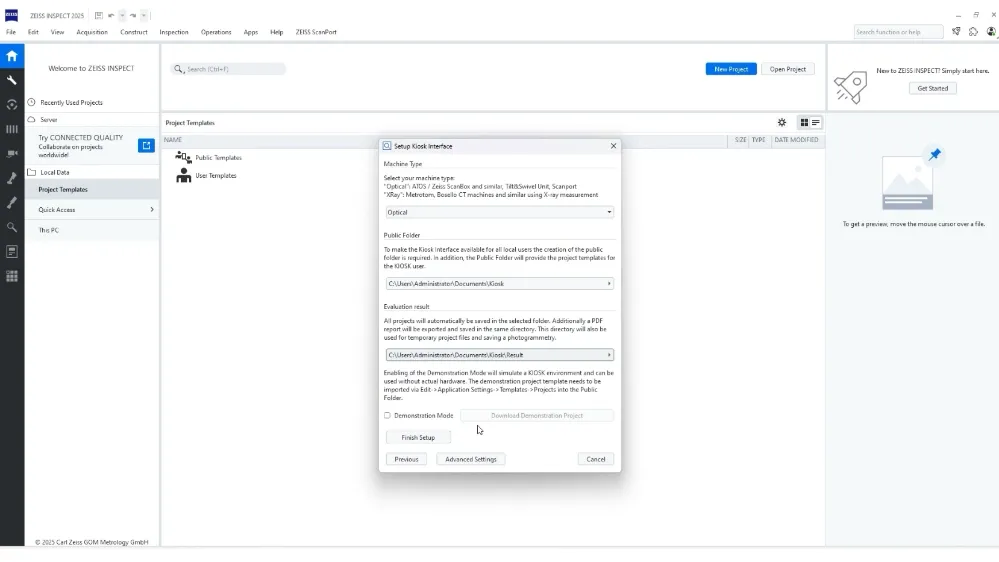Image resolution: width=999 pixels, height=562 pixels.
Task: Open the magnifier search icon in sidebar
Action: (x=11, y=227)
